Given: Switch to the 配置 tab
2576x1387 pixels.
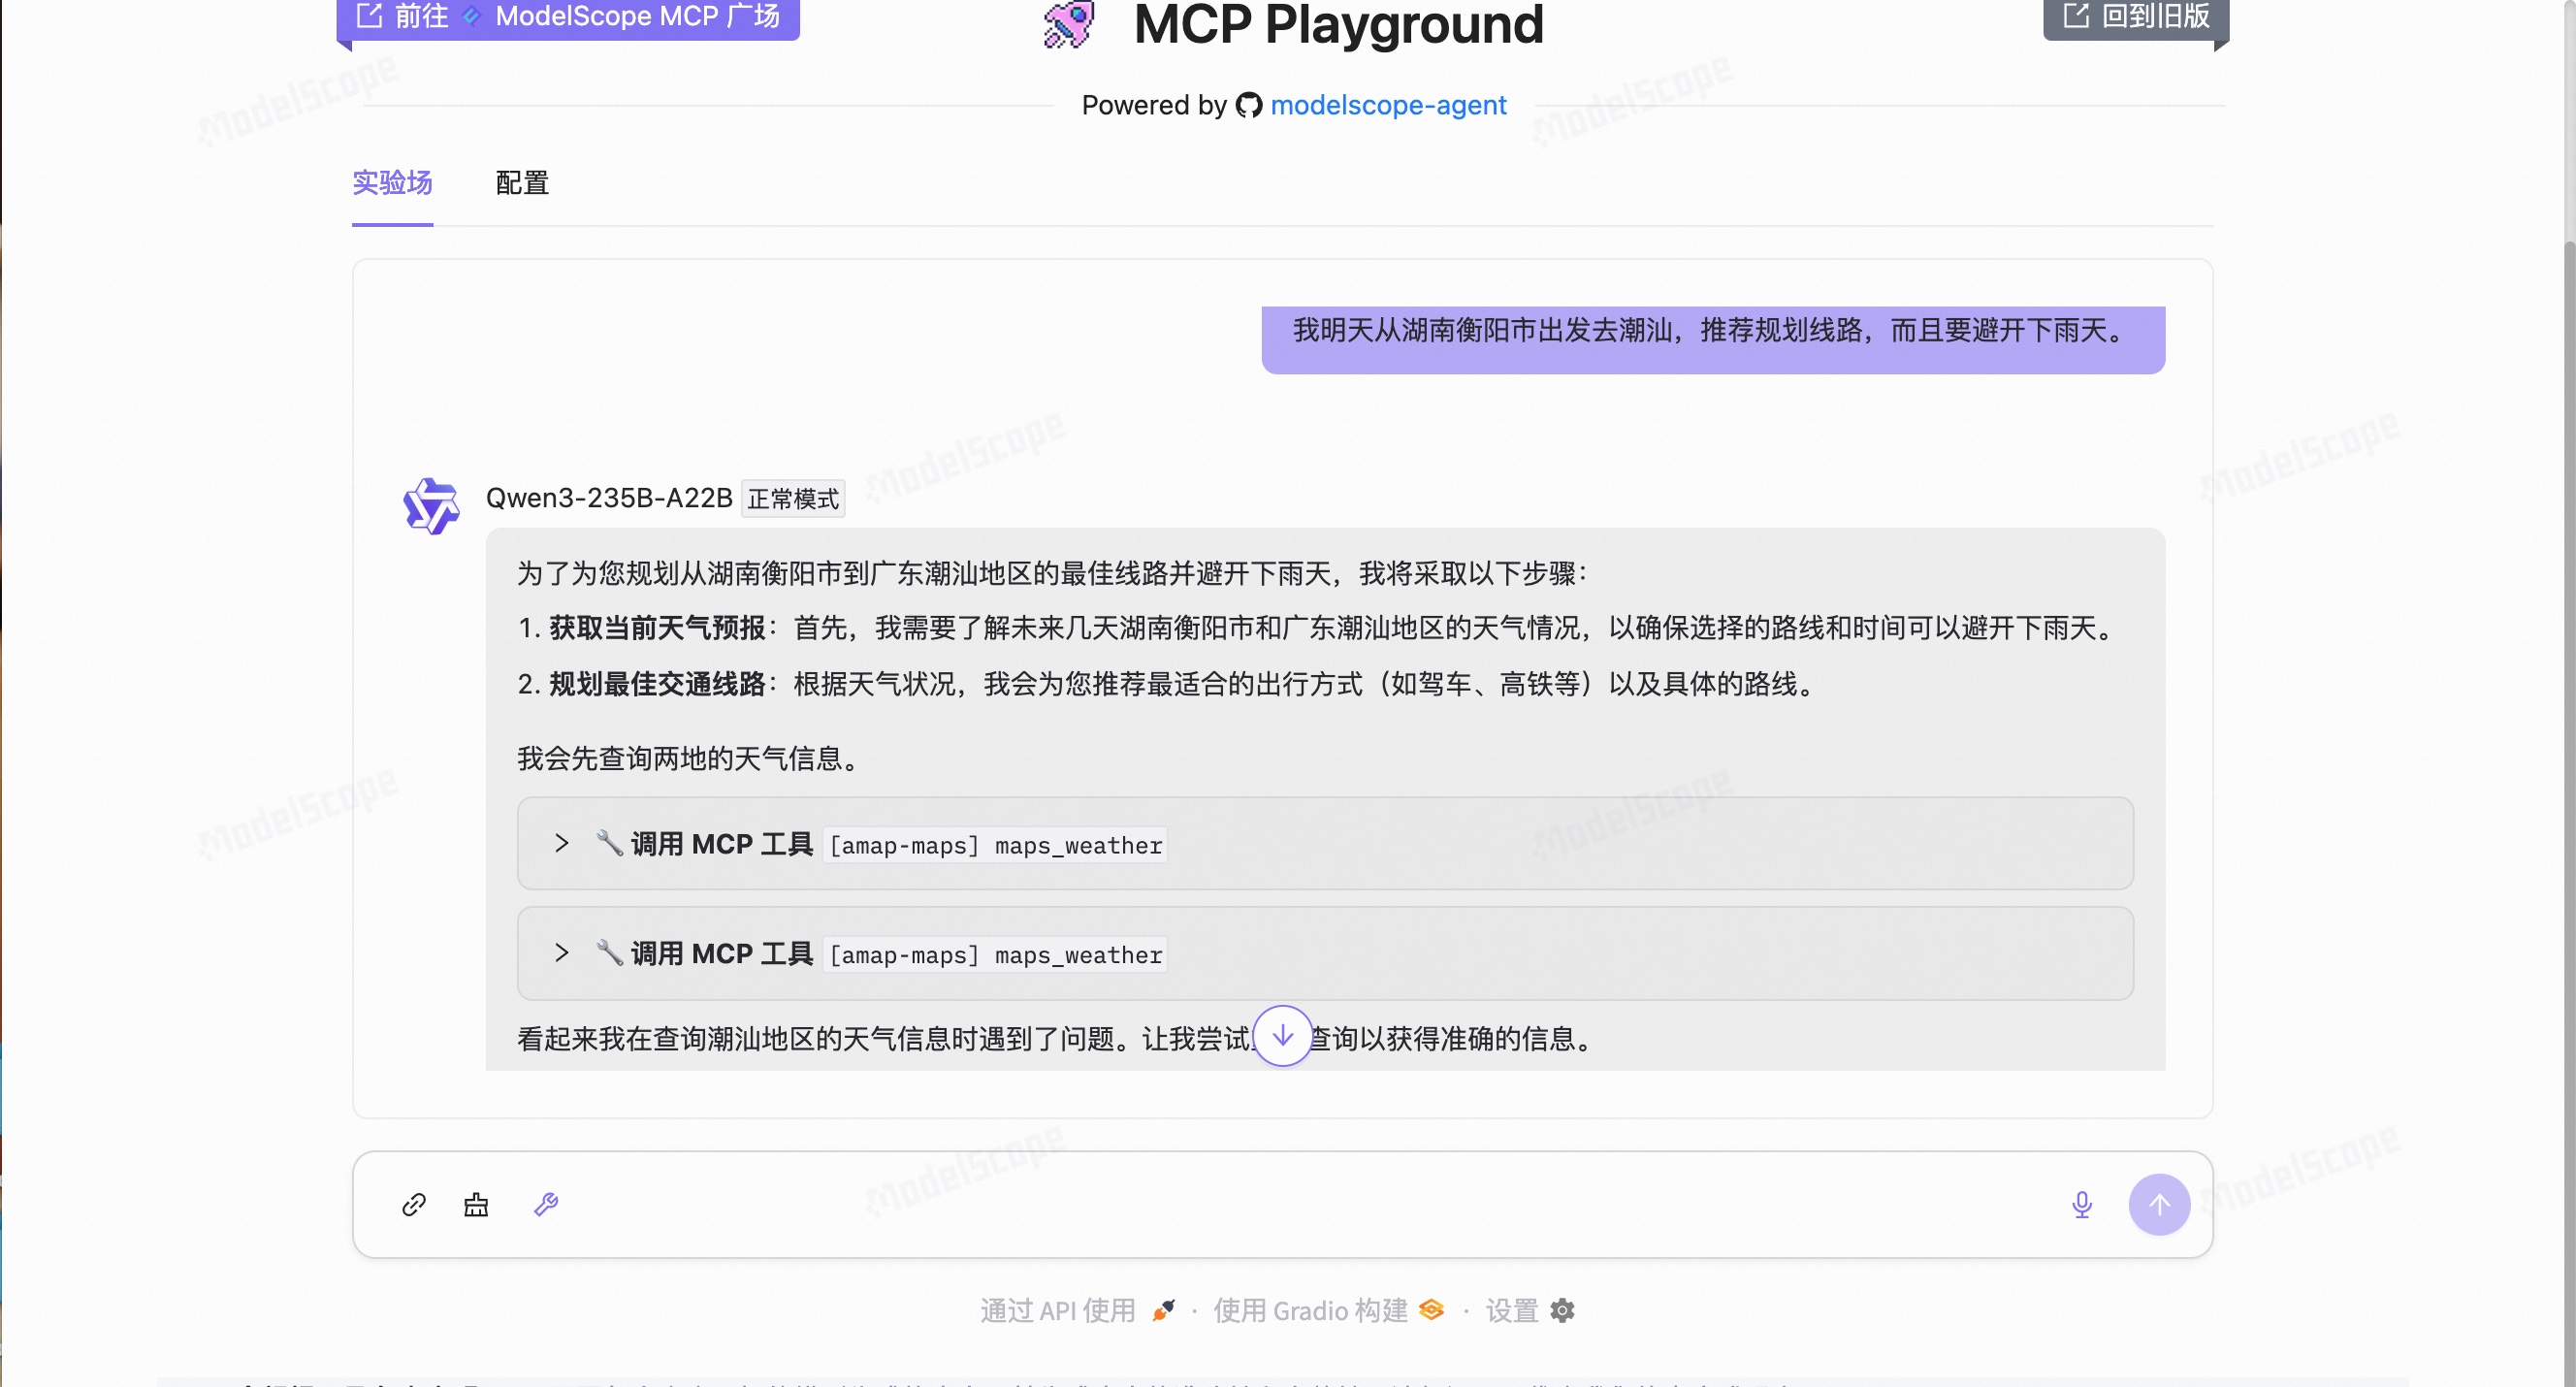Looking at the screenshot, I should click(522, 183).
